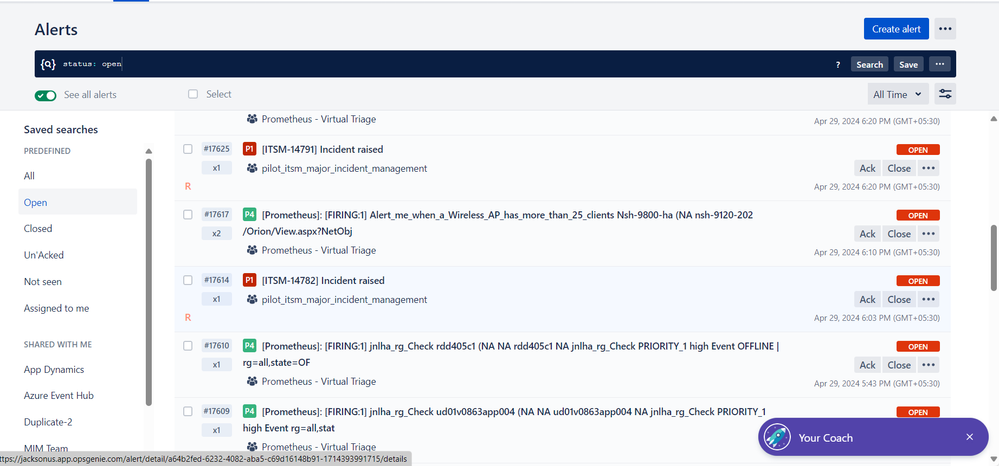This screenshot has width=999, height=466.
Task: Click the saved searches list up arrow
Action: click(149, 152)
